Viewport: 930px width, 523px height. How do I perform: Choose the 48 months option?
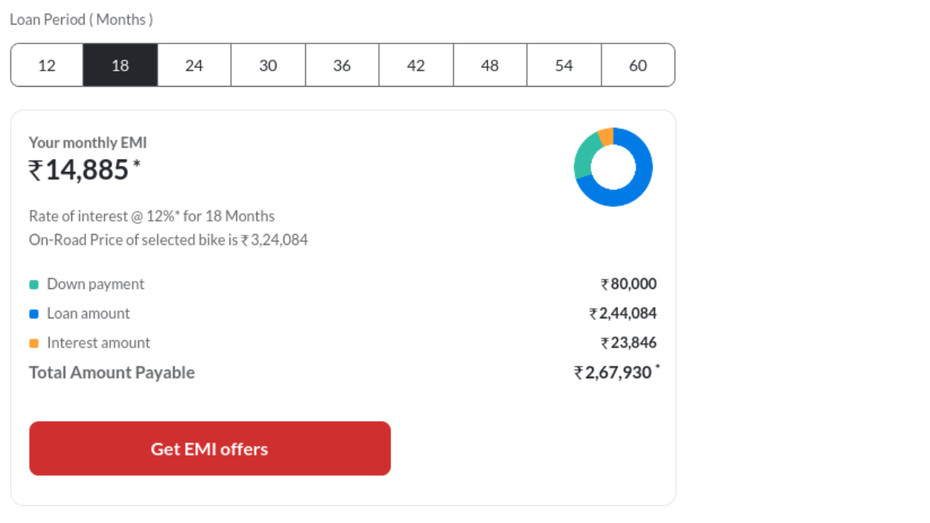click(x=490, y=65)
